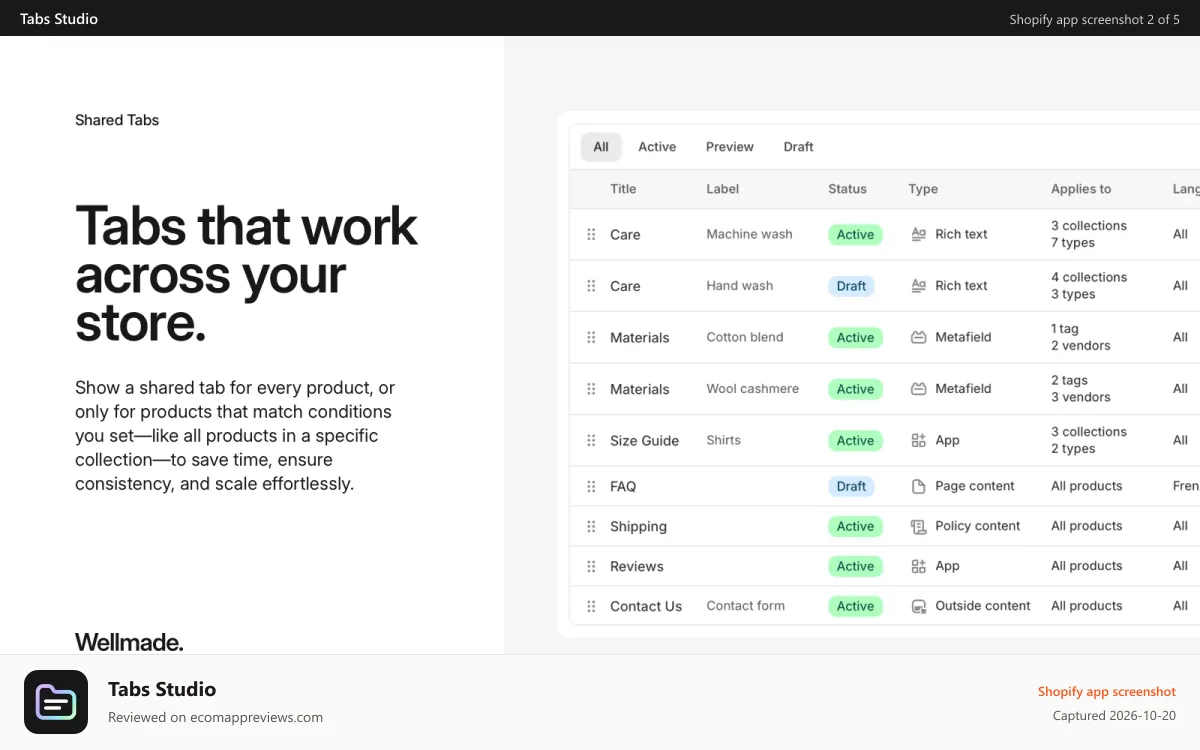Click the 1 tag 2 vendors cell
The height and width of the screenshot is (750, 1200).
click(x=1081, y=337)
